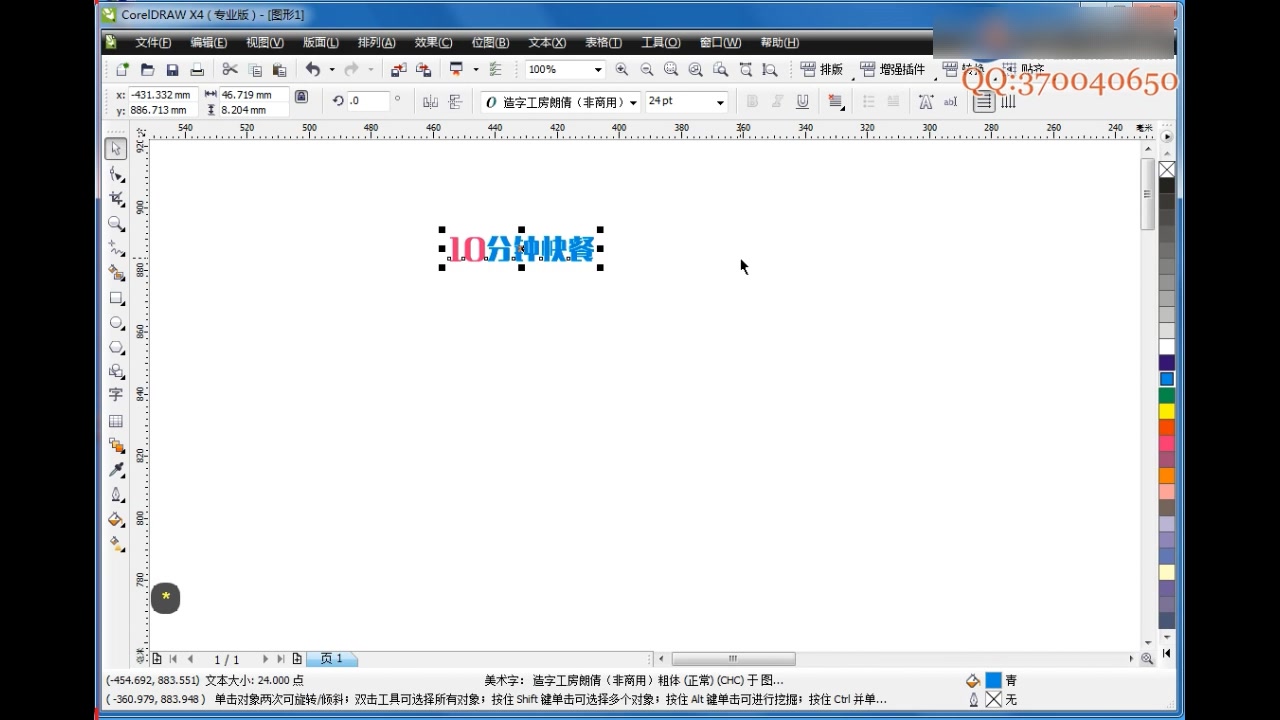
Task: Open the character formatting dialog
Action: point(926,102)
